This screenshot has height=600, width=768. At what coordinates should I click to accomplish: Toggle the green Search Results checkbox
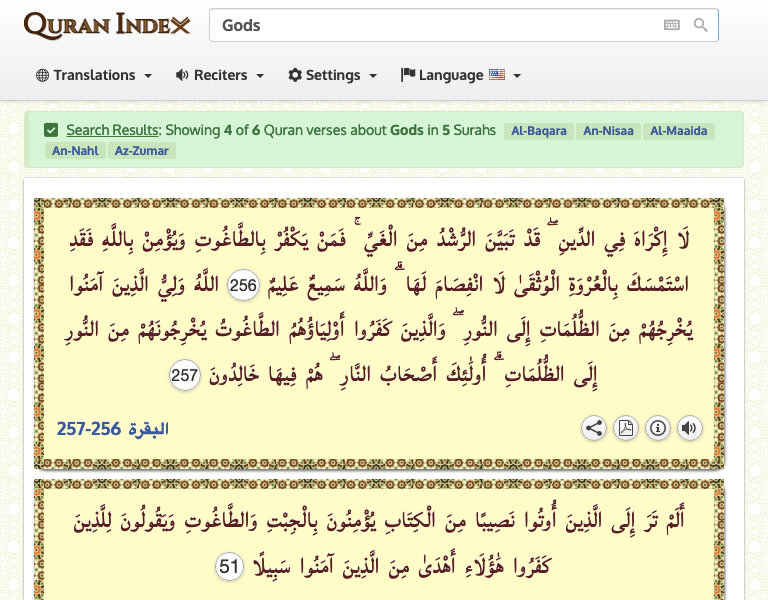point(51,130)
